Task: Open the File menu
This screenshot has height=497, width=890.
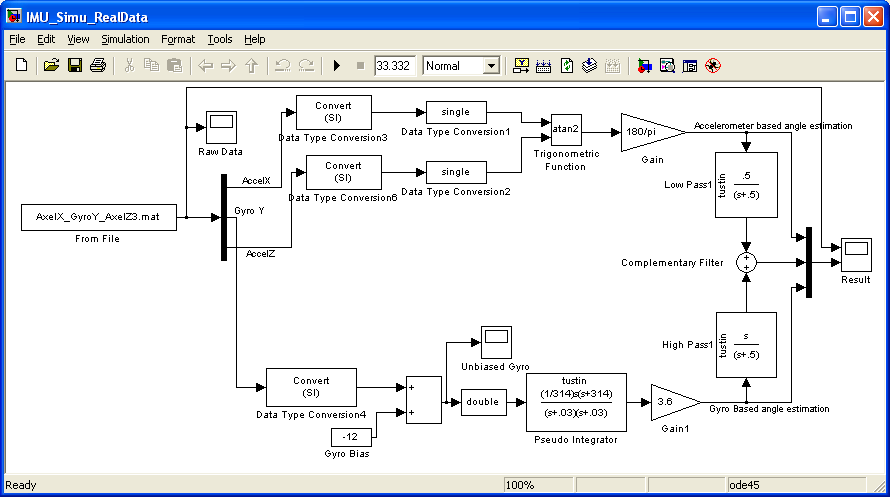Action: click(17, 39)
